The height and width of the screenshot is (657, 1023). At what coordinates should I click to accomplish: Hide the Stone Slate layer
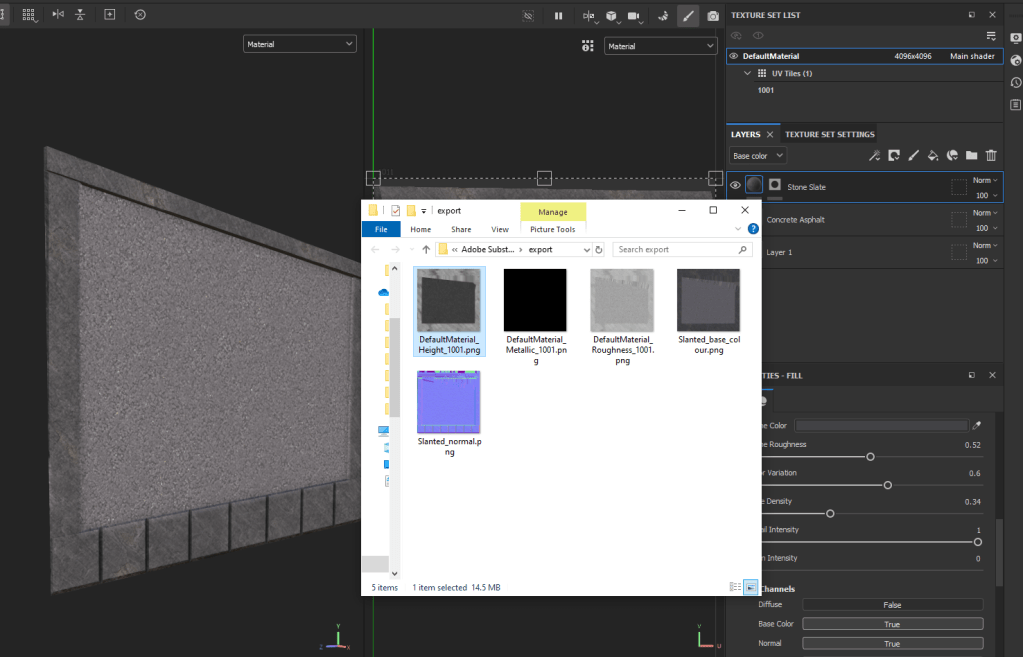click(x=735, y=186)
